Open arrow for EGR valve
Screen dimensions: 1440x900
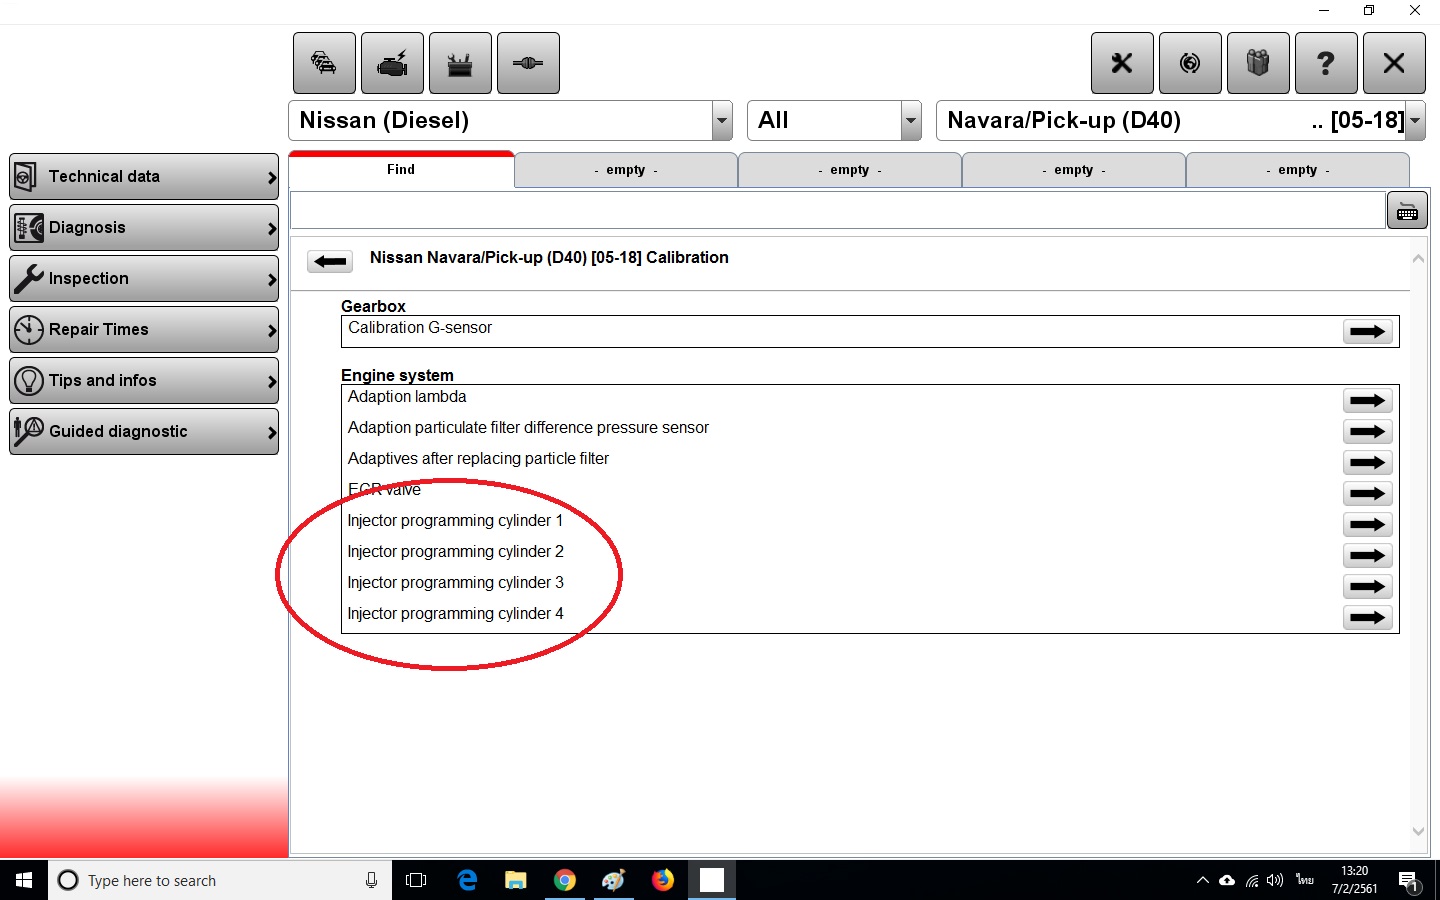(1368, 494)
